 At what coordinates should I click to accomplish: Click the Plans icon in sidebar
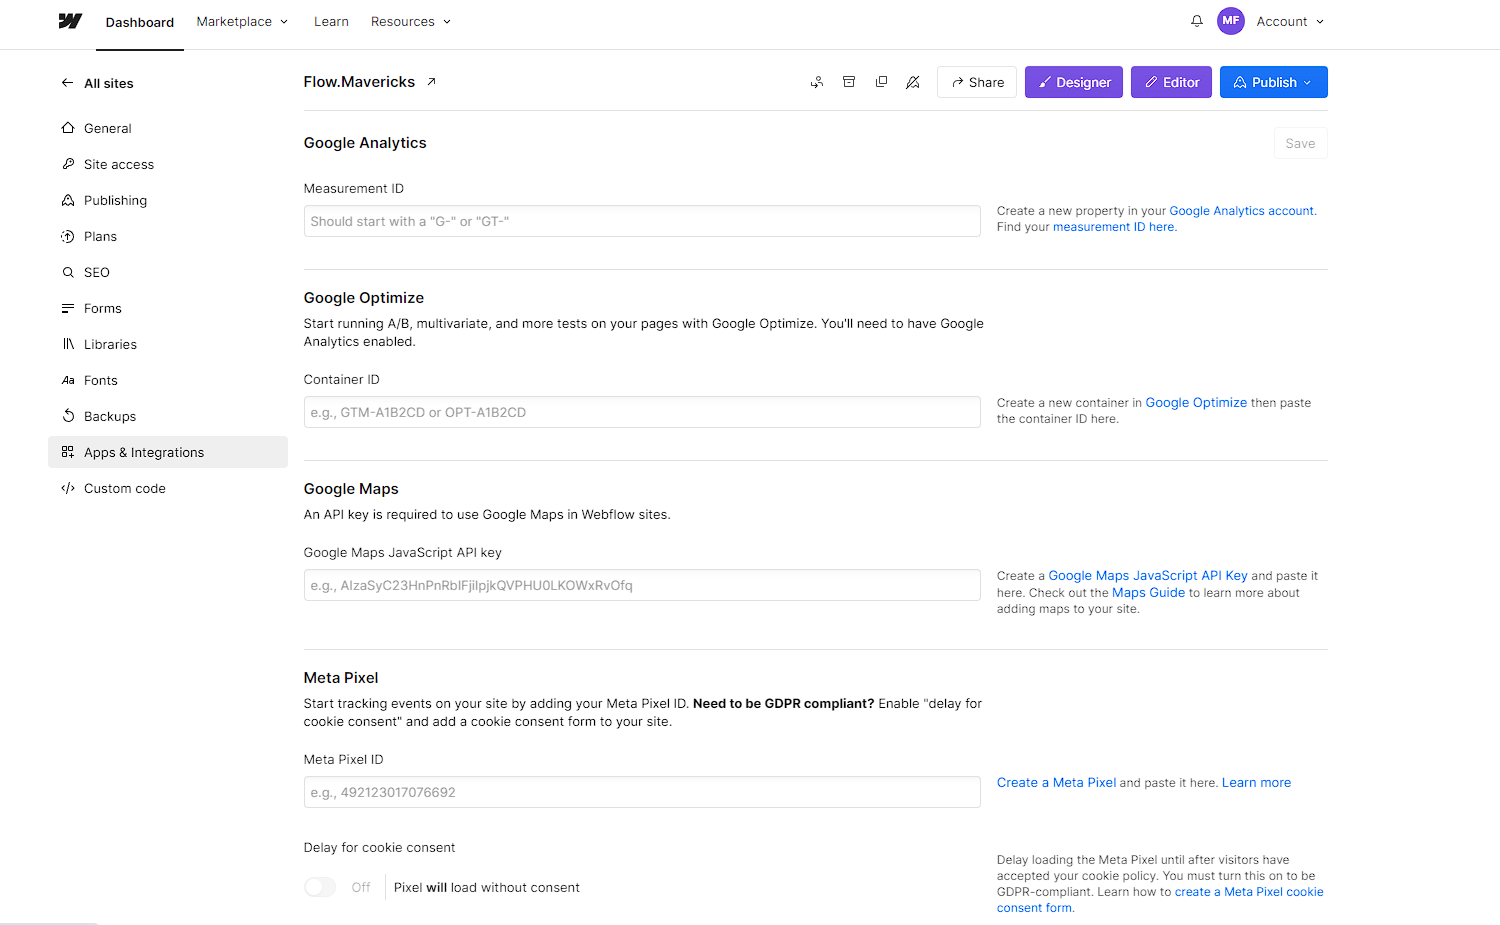click(68, 236)
